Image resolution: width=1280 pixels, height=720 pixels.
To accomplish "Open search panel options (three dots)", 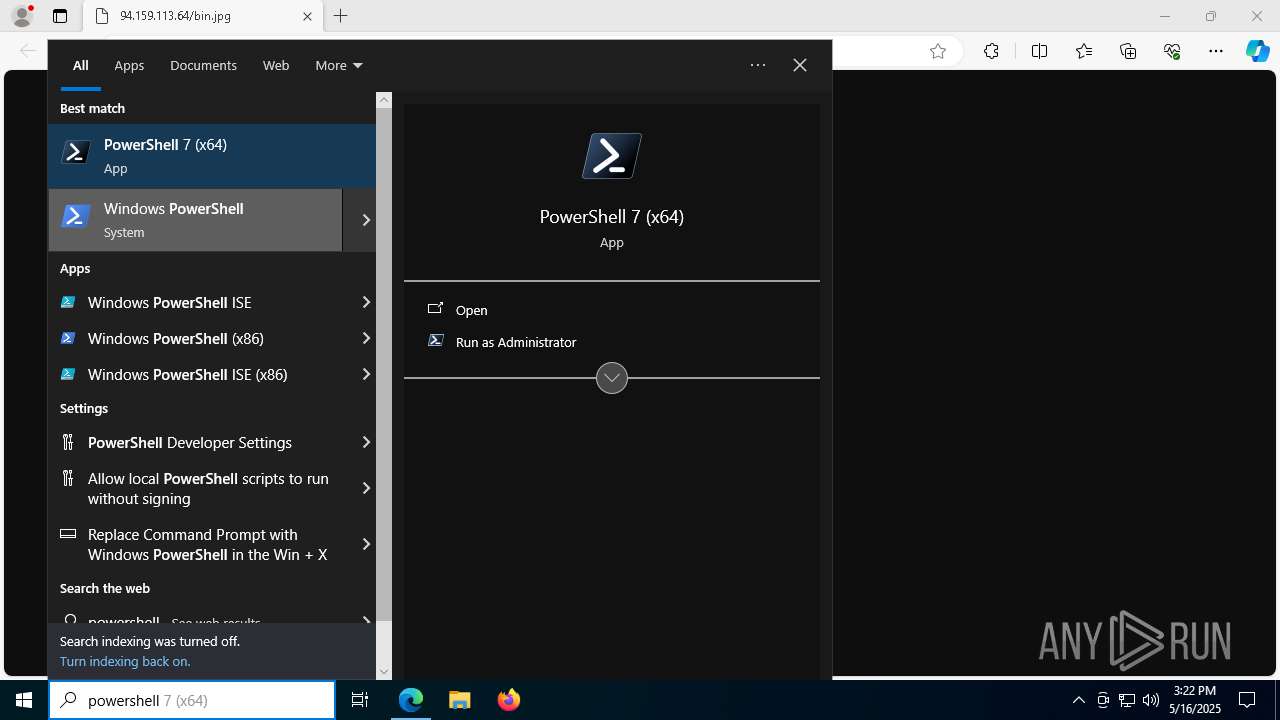I will click(x=758, y=65).
